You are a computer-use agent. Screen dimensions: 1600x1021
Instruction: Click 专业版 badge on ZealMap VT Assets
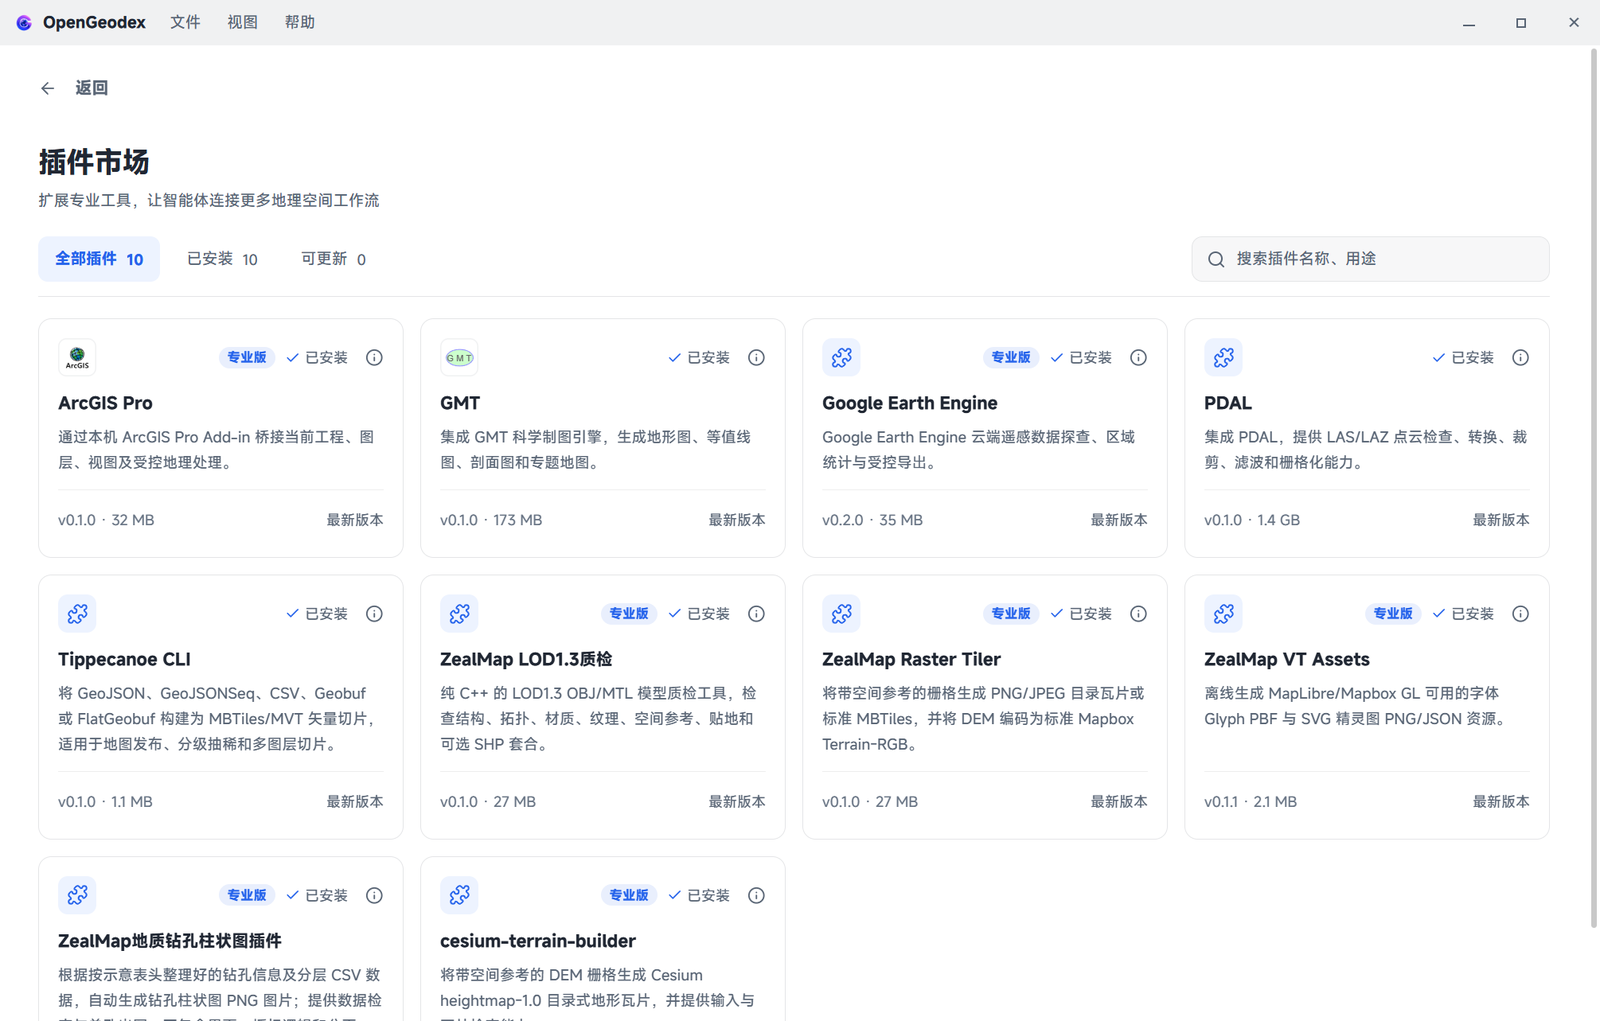[1392, 614]
